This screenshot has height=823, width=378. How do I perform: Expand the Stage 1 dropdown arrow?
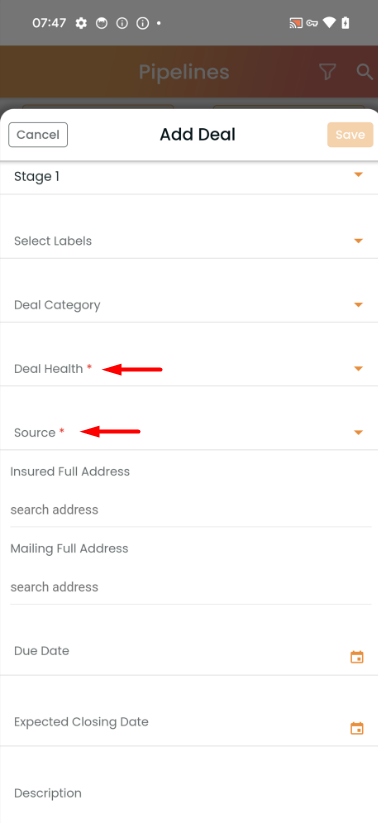tap(359, 175)
